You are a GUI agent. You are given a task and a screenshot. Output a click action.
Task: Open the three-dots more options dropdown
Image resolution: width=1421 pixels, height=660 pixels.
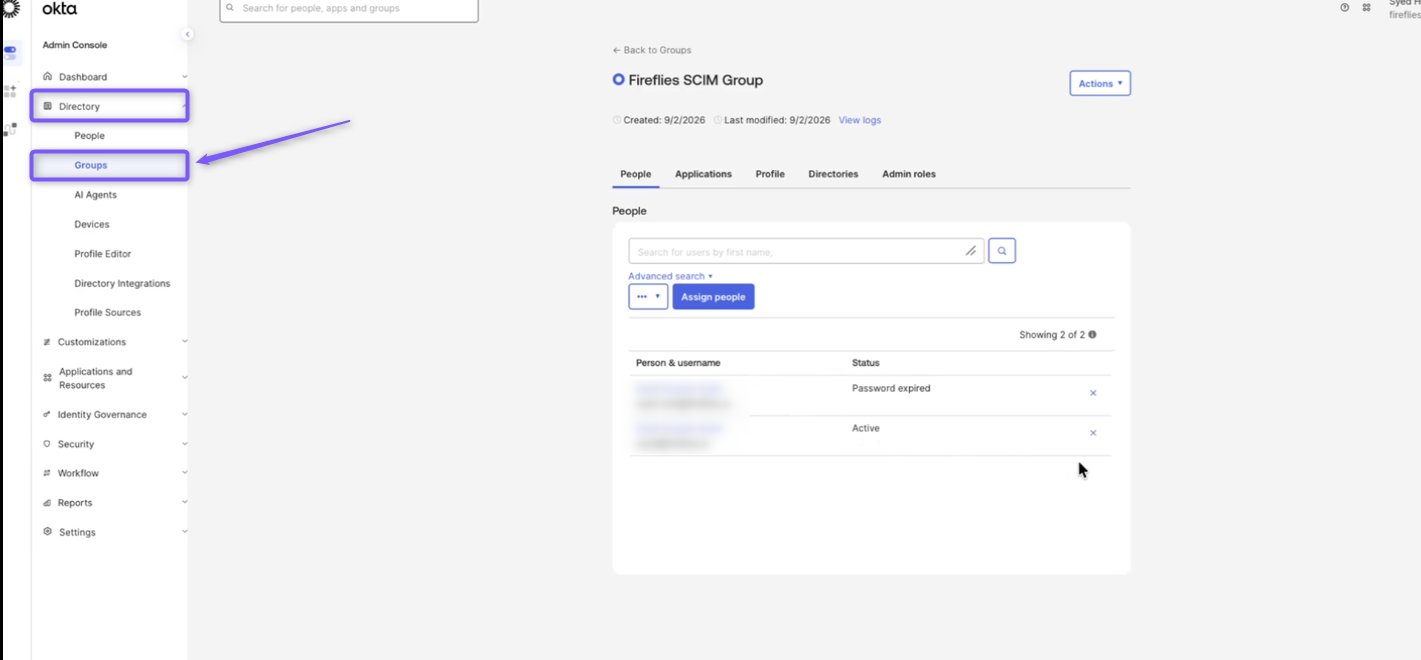(648, 297)
